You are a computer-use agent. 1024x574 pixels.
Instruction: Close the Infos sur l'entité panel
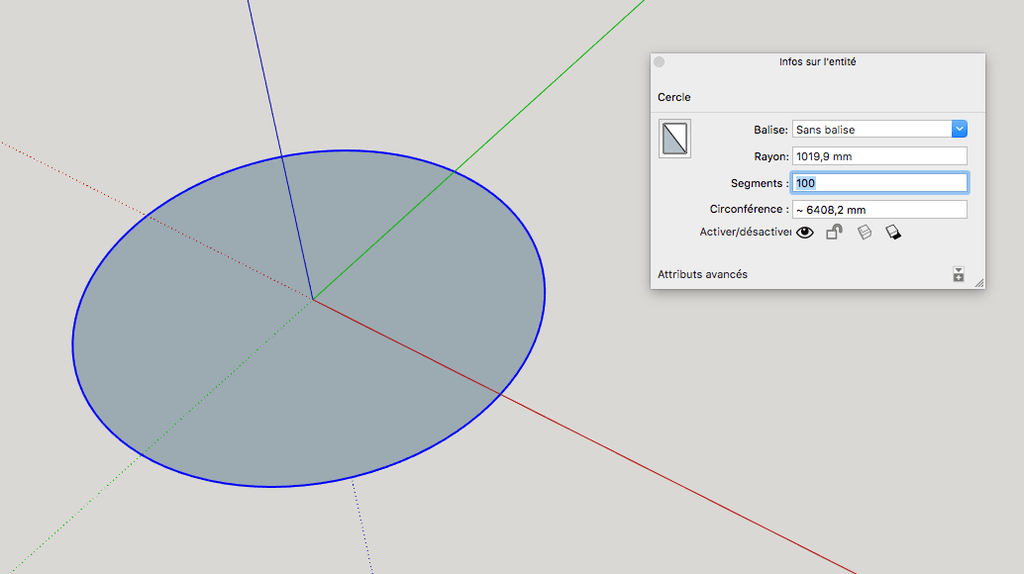(659, 62)
